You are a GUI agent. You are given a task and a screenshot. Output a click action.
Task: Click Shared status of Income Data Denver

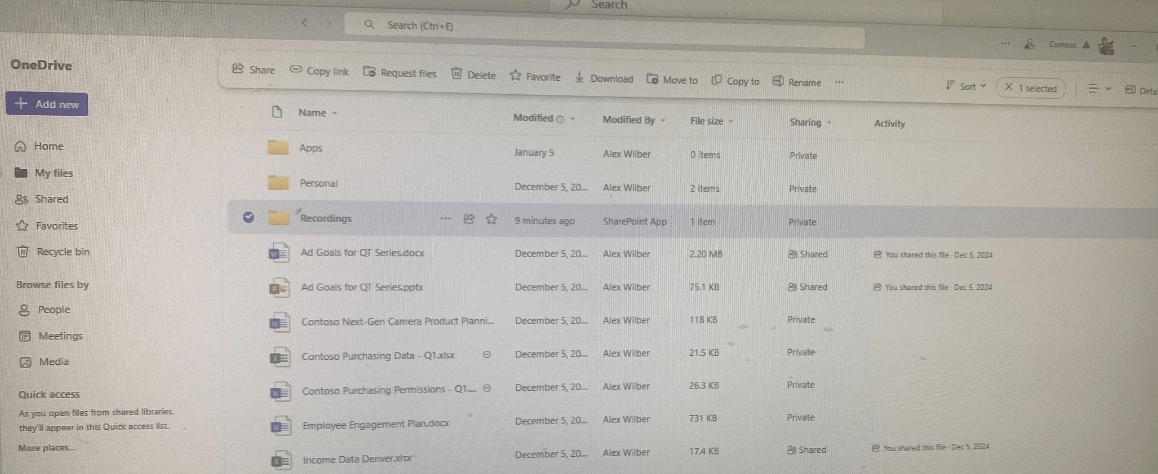point(806,449)
